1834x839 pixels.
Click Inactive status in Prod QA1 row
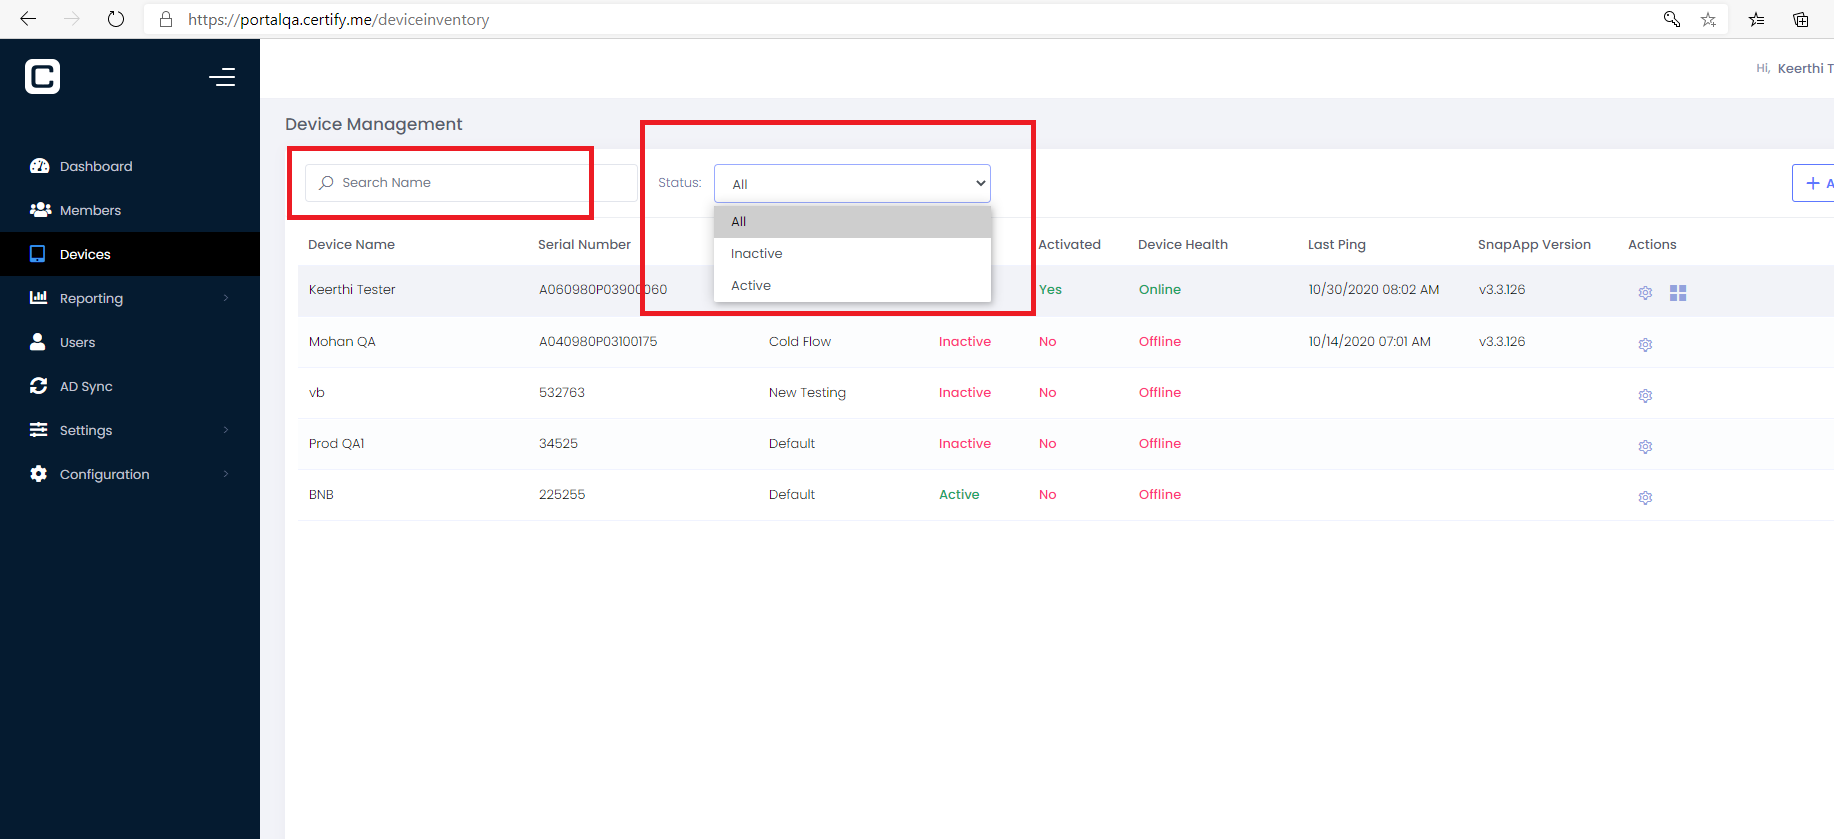(965, 443)
